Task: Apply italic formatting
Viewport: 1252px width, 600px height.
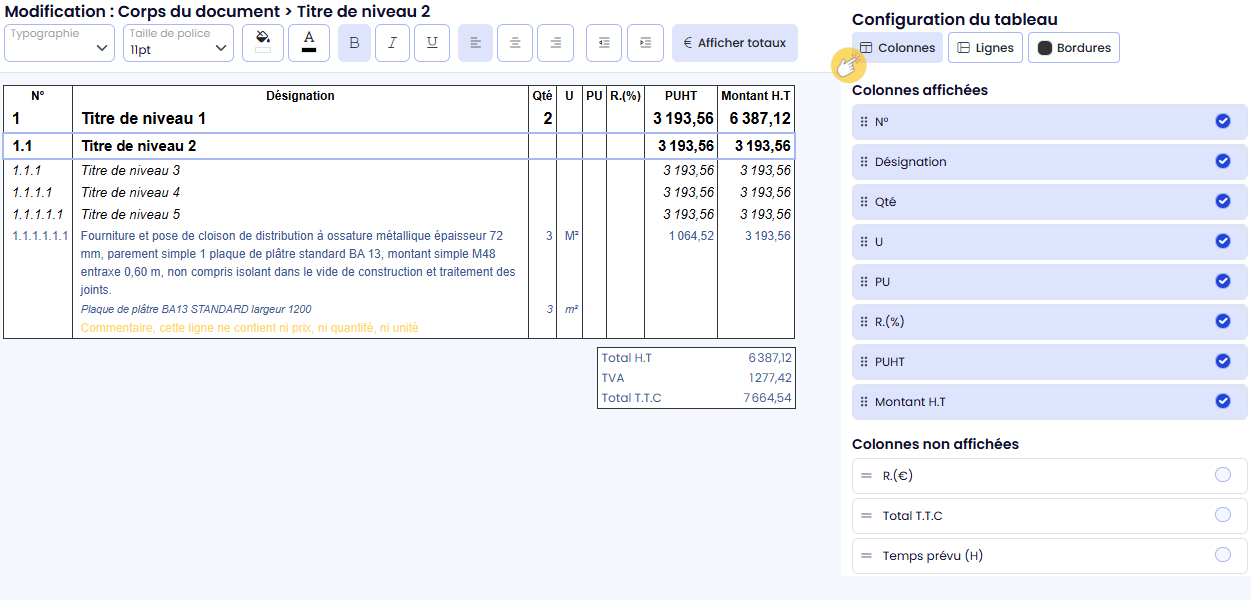Action: pos(392,43)
